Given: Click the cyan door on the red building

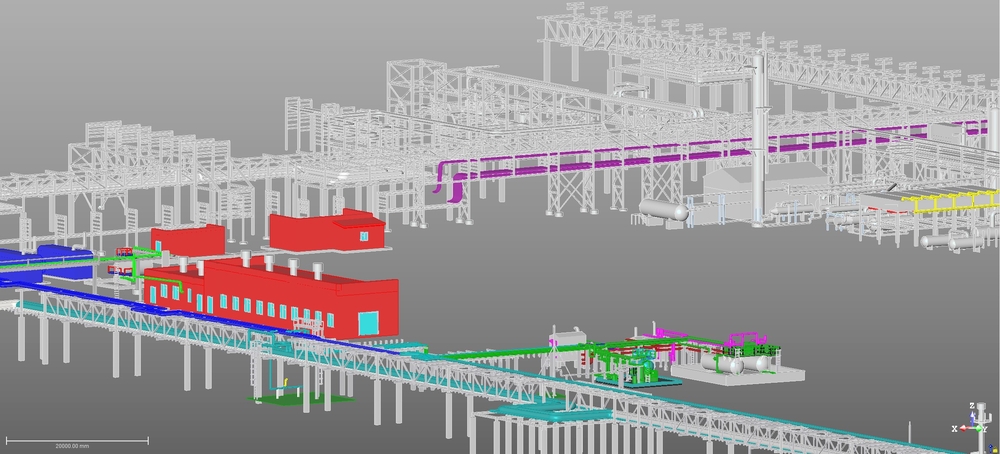Looking at the screenshot, I should tap(369, 322).
